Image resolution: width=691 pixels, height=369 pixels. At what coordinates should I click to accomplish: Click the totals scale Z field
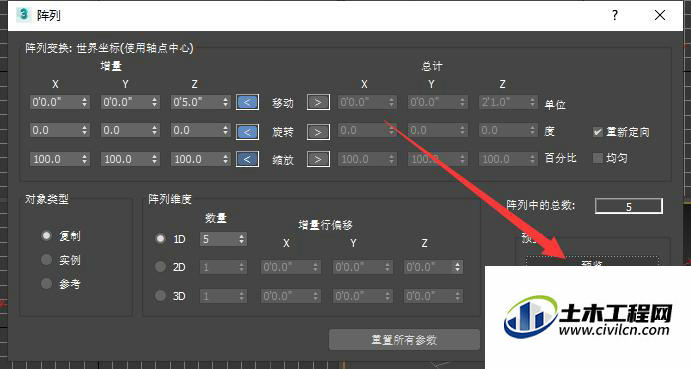tap(508, 159)
